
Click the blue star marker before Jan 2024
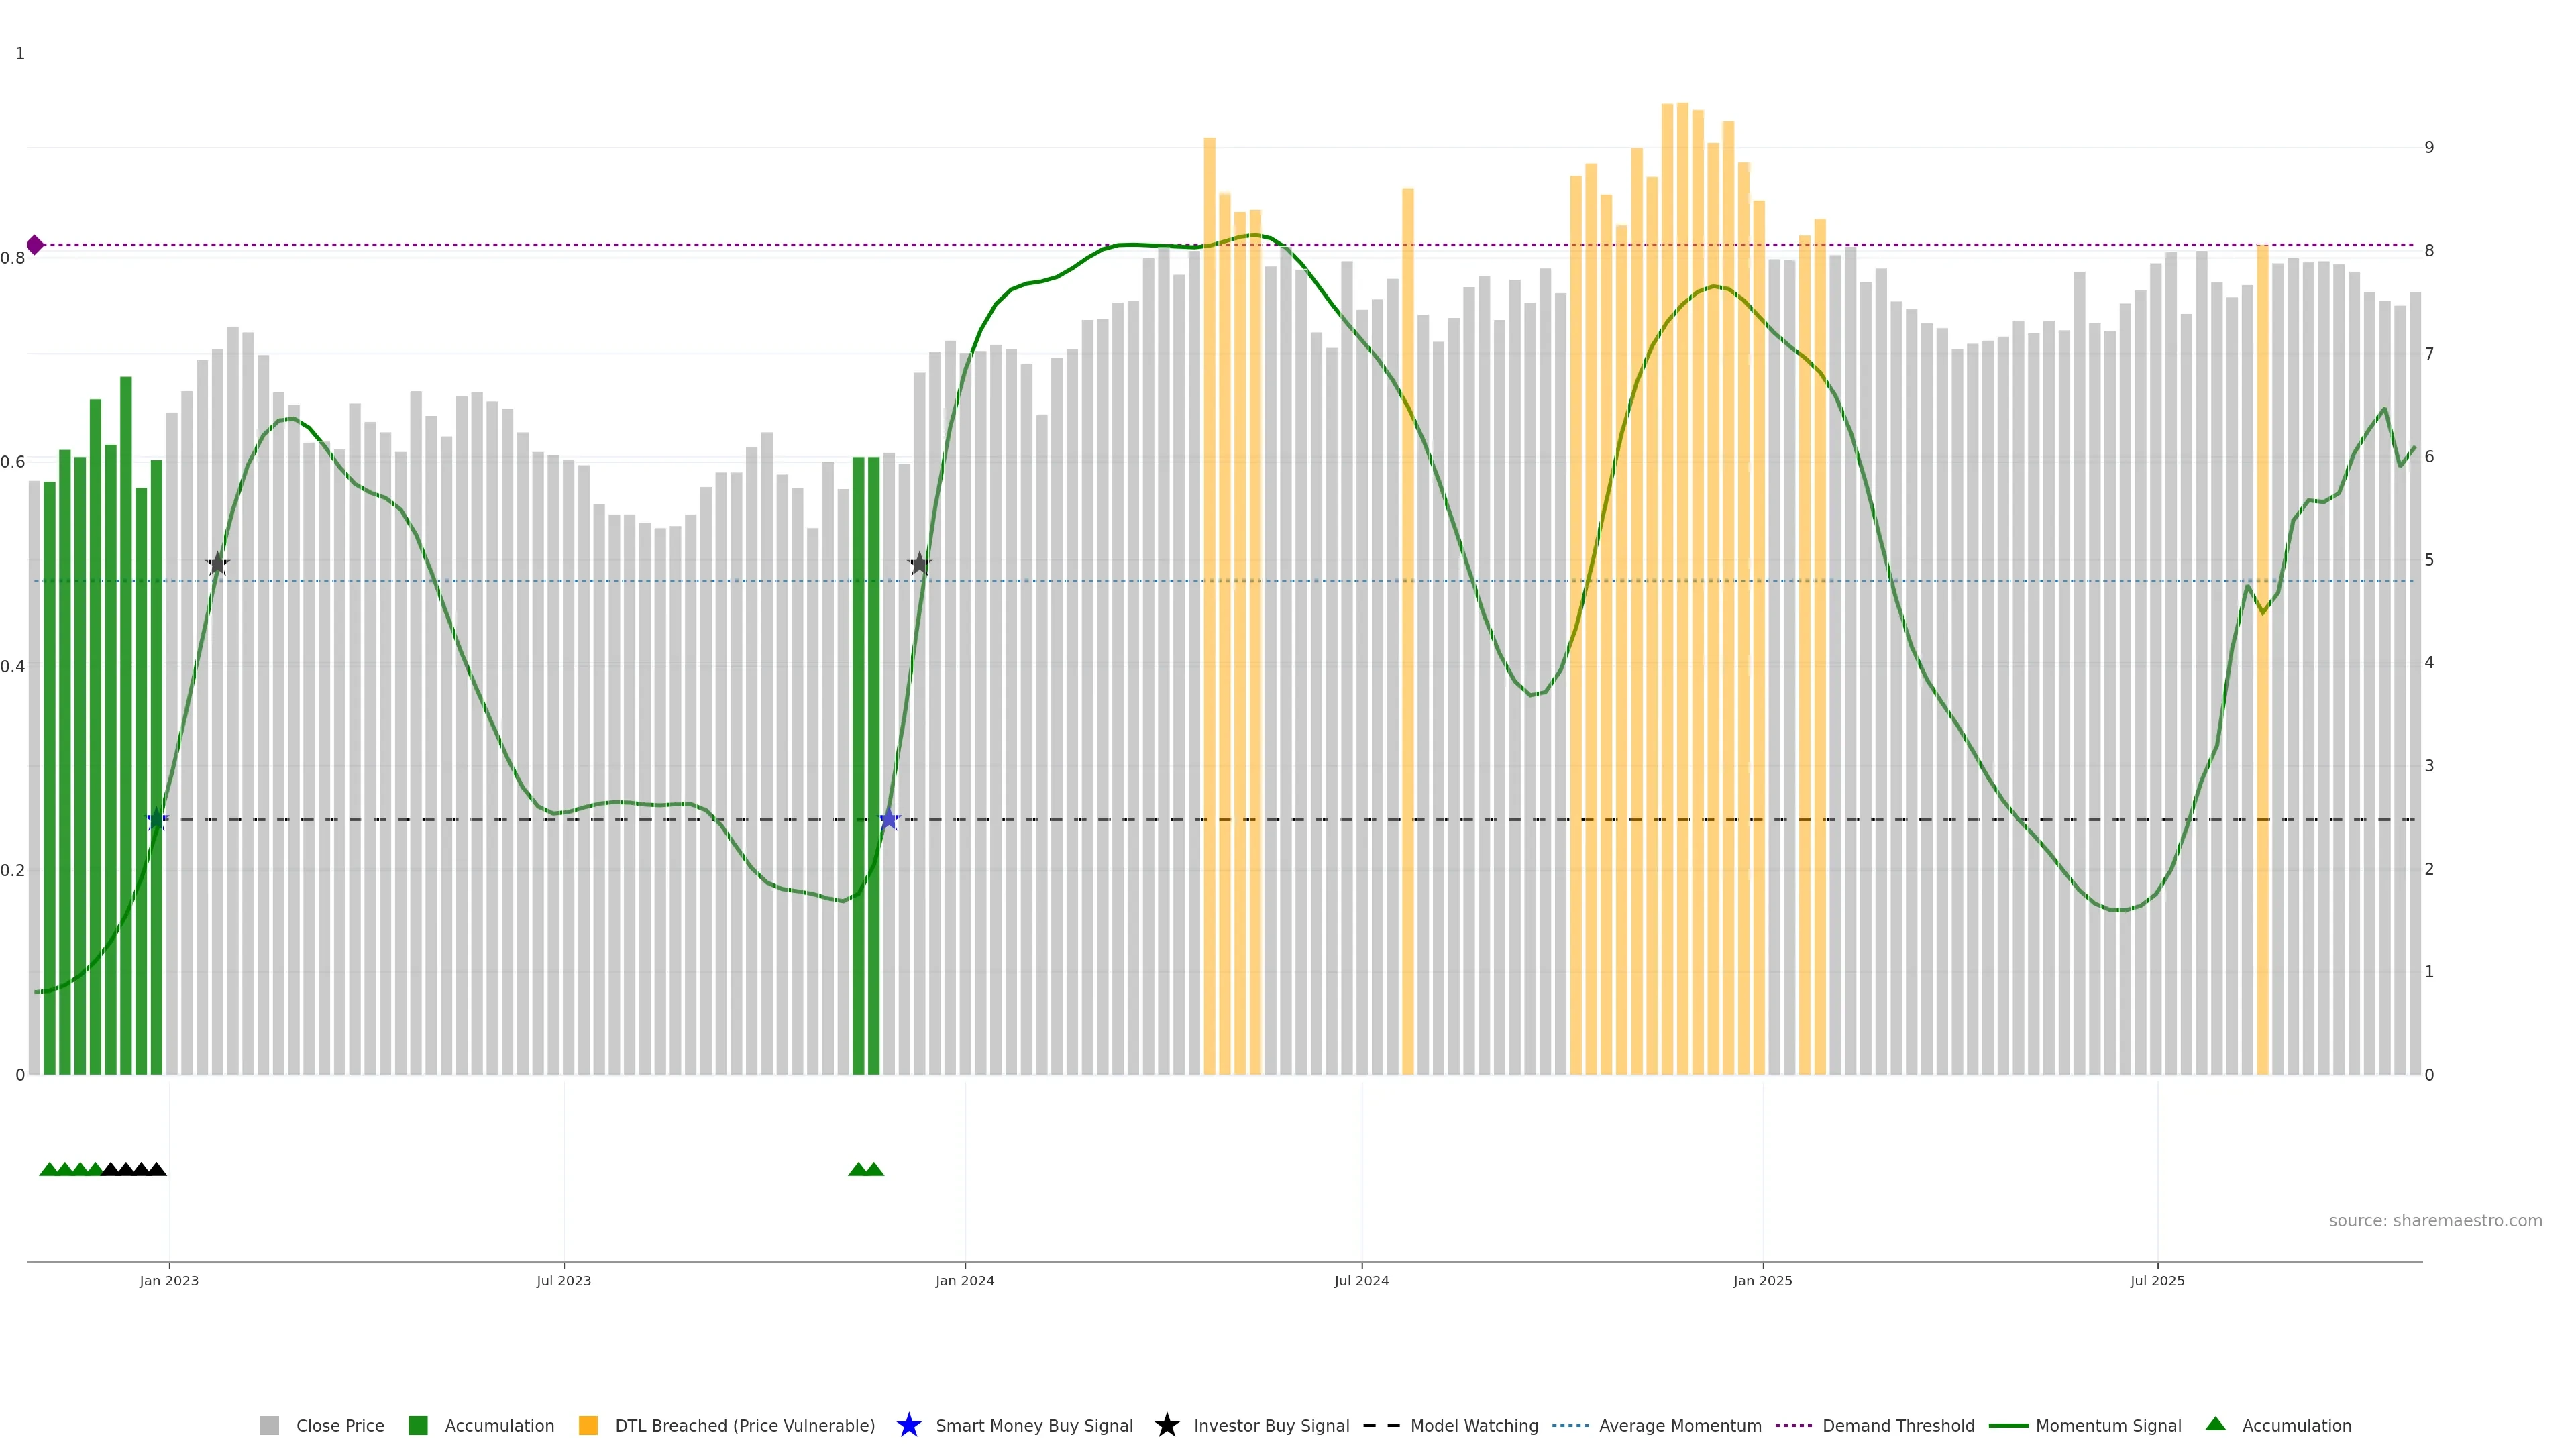click(889, 820)
